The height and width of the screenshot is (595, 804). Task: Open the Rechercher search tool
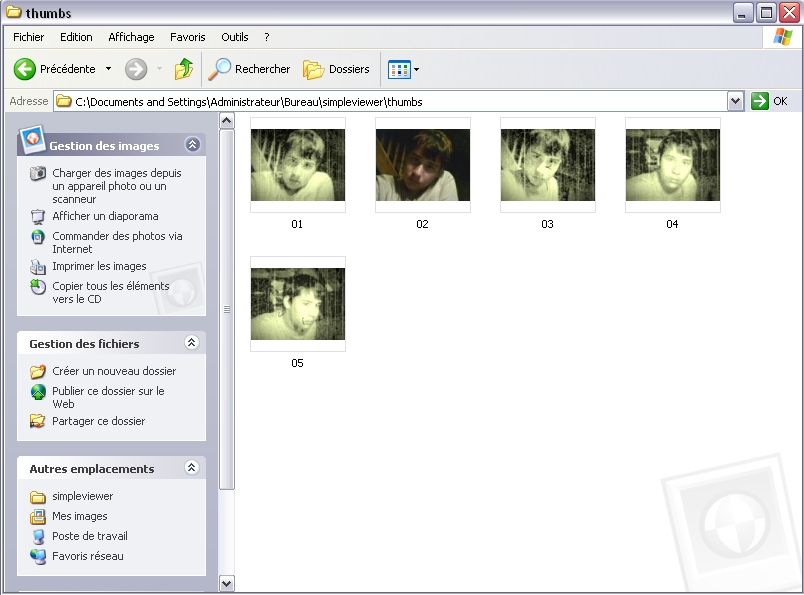[249, 69]
